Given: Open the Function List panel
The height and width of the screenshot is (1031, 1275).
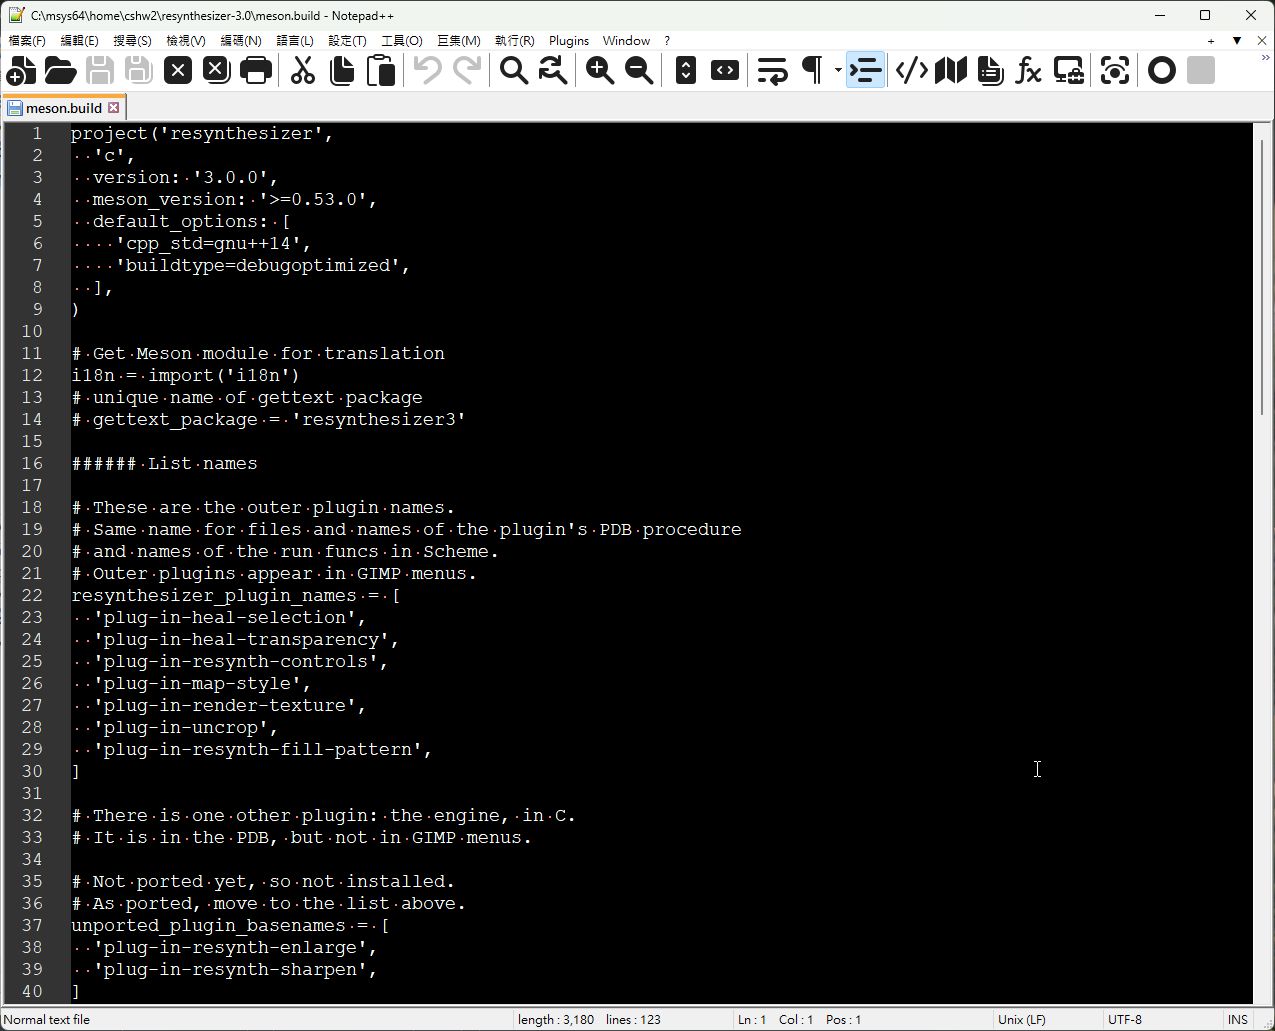Looking at the screenshot, I should click(x=1029, y=70).
